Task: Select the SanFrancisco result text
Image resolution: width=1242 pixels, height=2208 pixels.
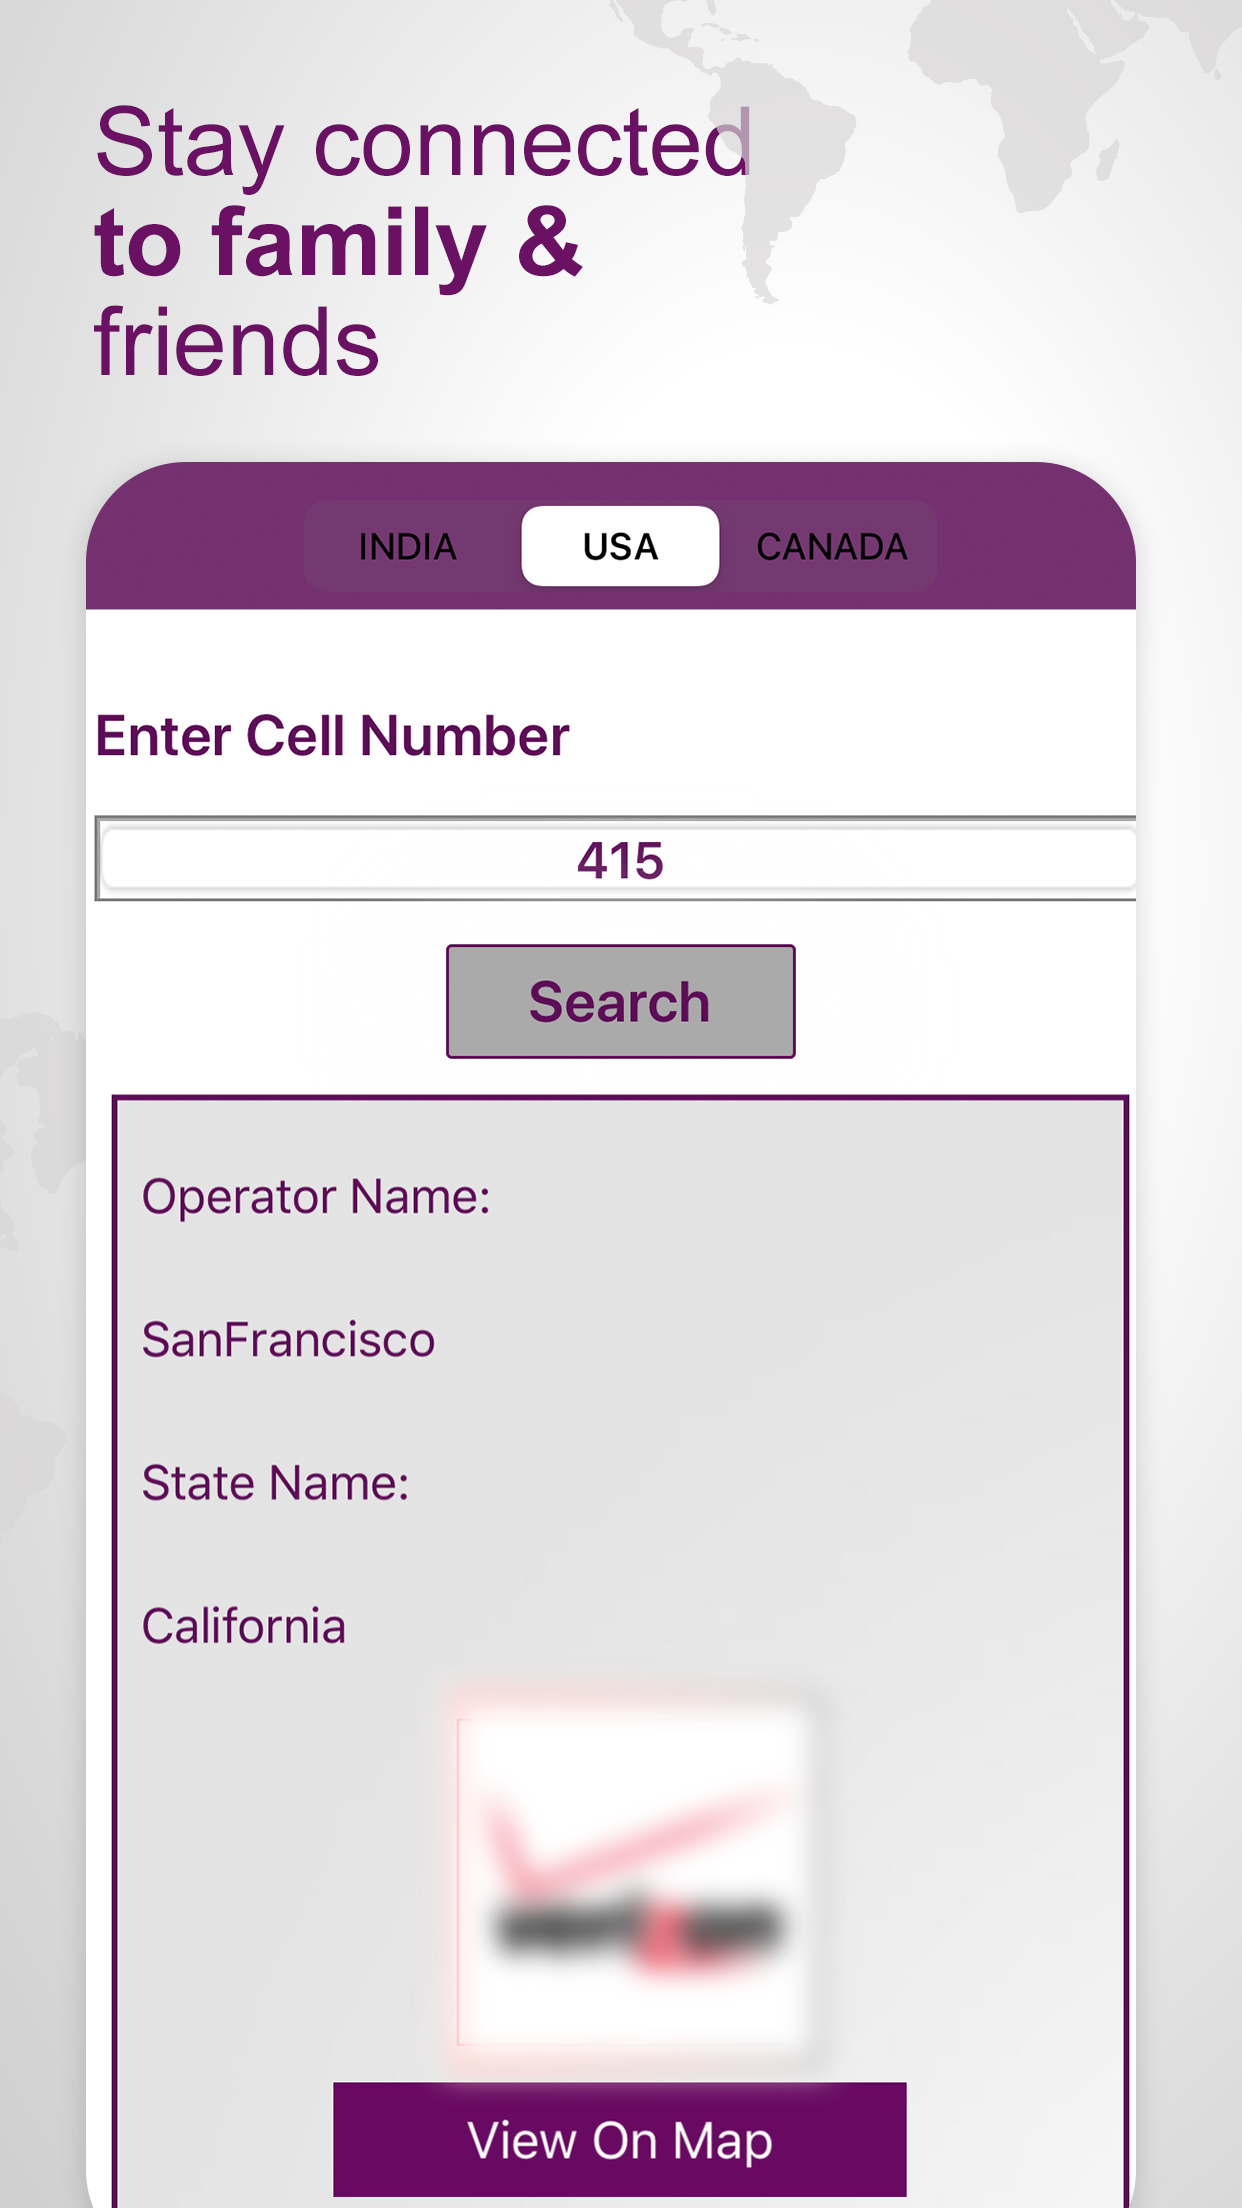Action: click(x=288, y=1340)
